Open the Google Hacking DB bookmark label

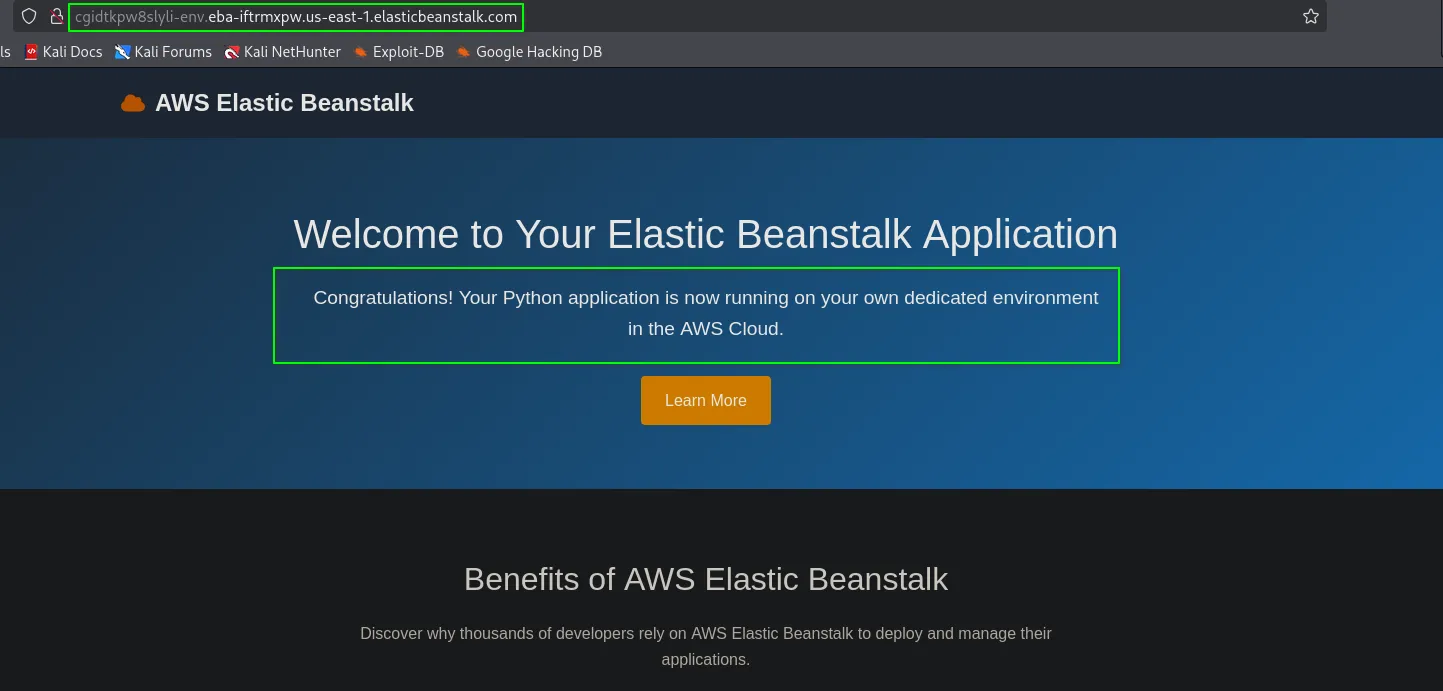click(539, 52)
